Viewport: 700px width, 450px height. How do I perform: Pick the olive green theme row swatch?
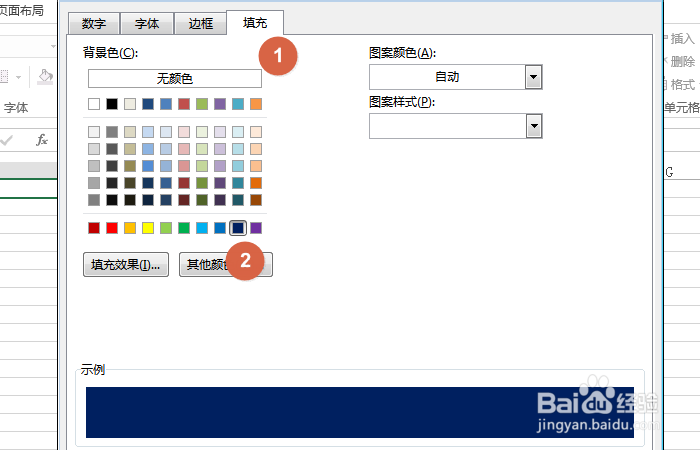202,104
